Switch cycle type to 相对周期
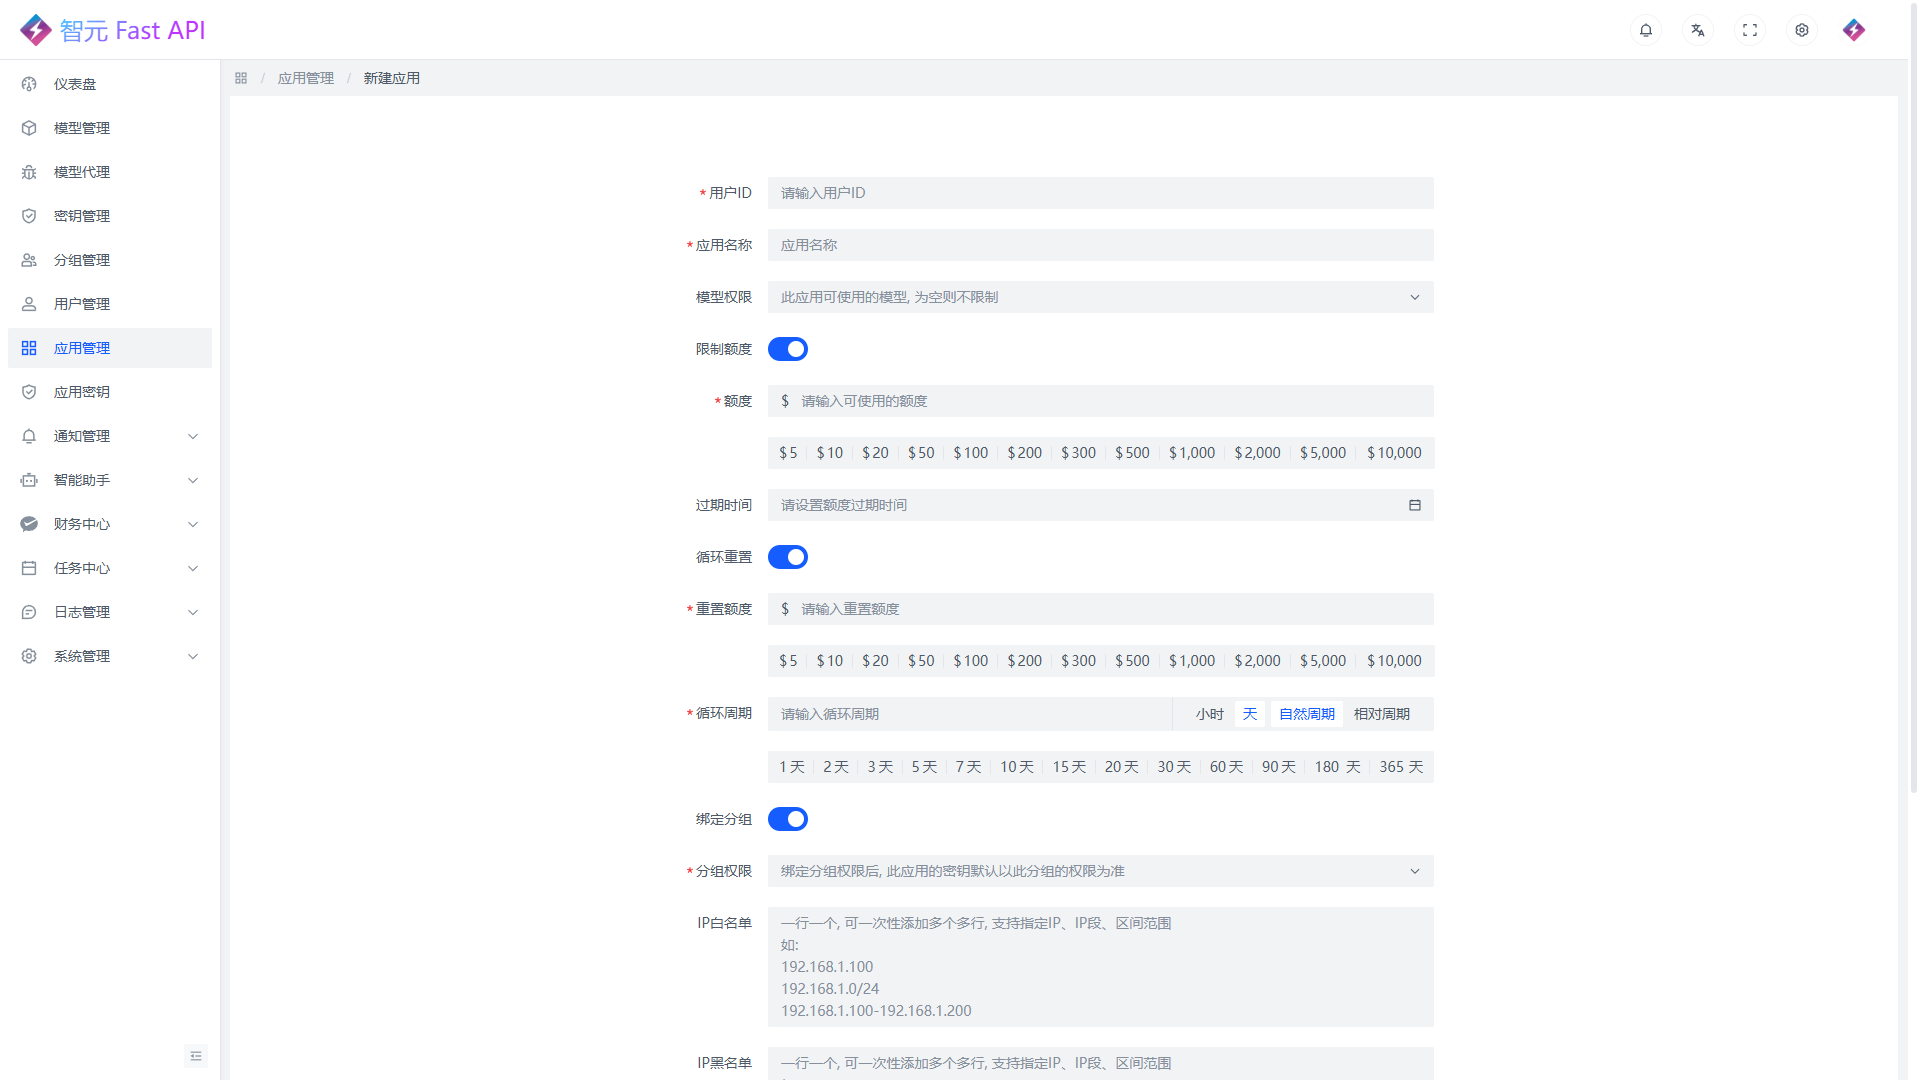This screenshot has height=1080, width=1920. point(1381,714)
